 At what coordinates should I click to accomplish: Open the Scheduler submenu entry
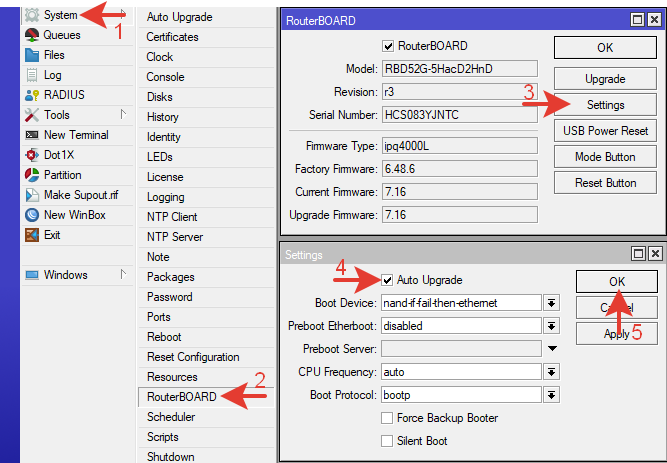point(206,417)
